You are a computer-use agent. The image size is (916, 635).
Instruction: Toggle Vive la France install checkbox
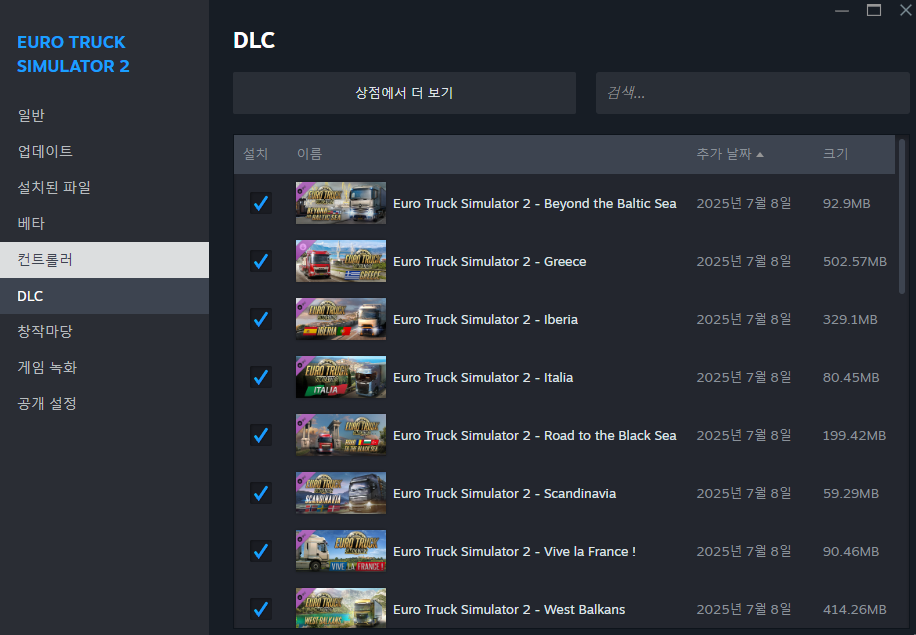[261, 551]
